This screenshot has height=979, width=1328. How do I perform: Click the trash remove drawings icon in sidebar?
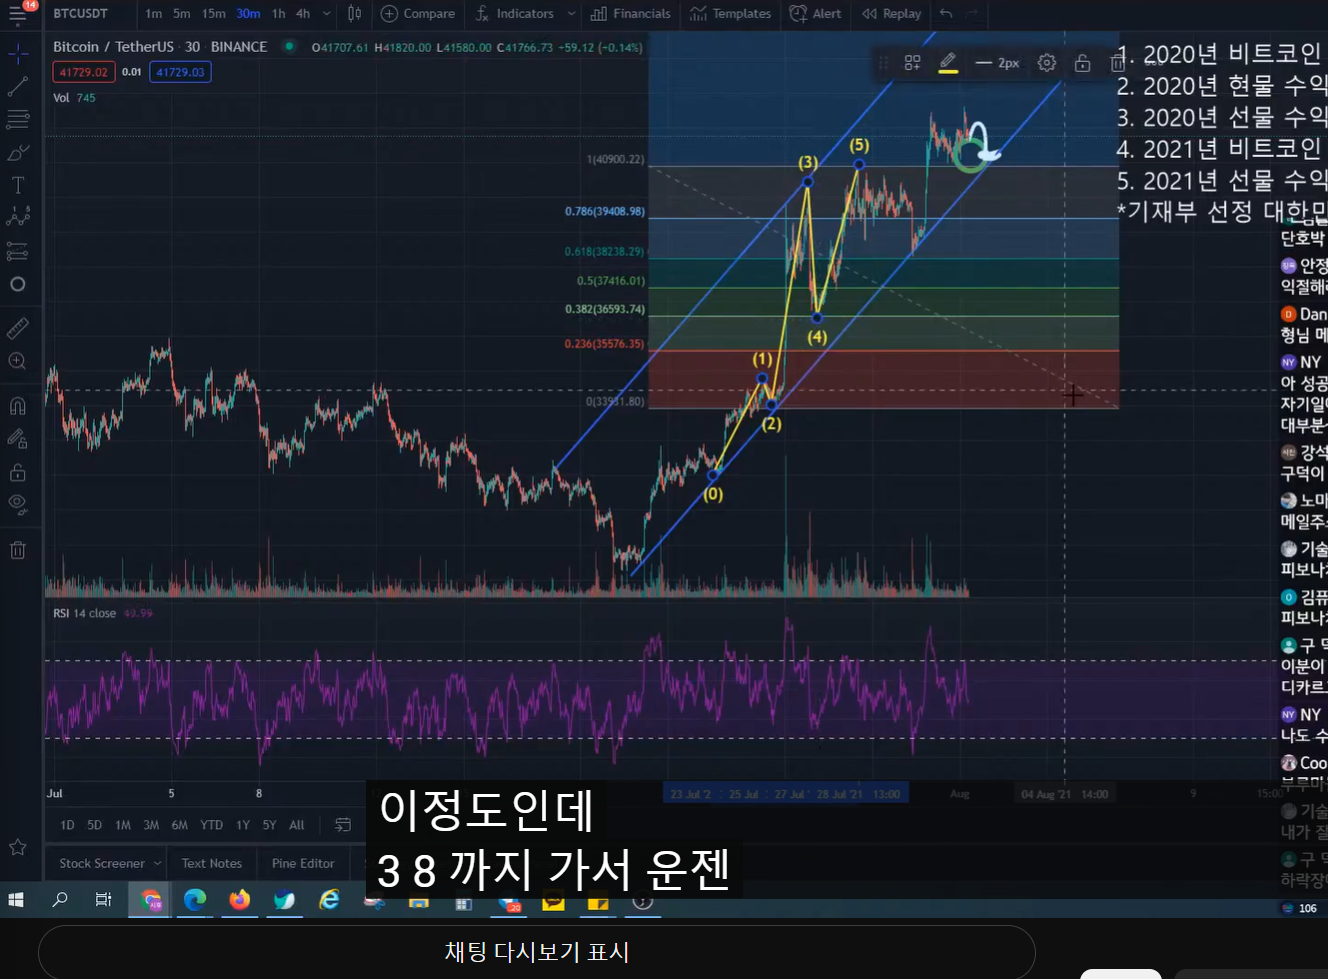point(18,549)
